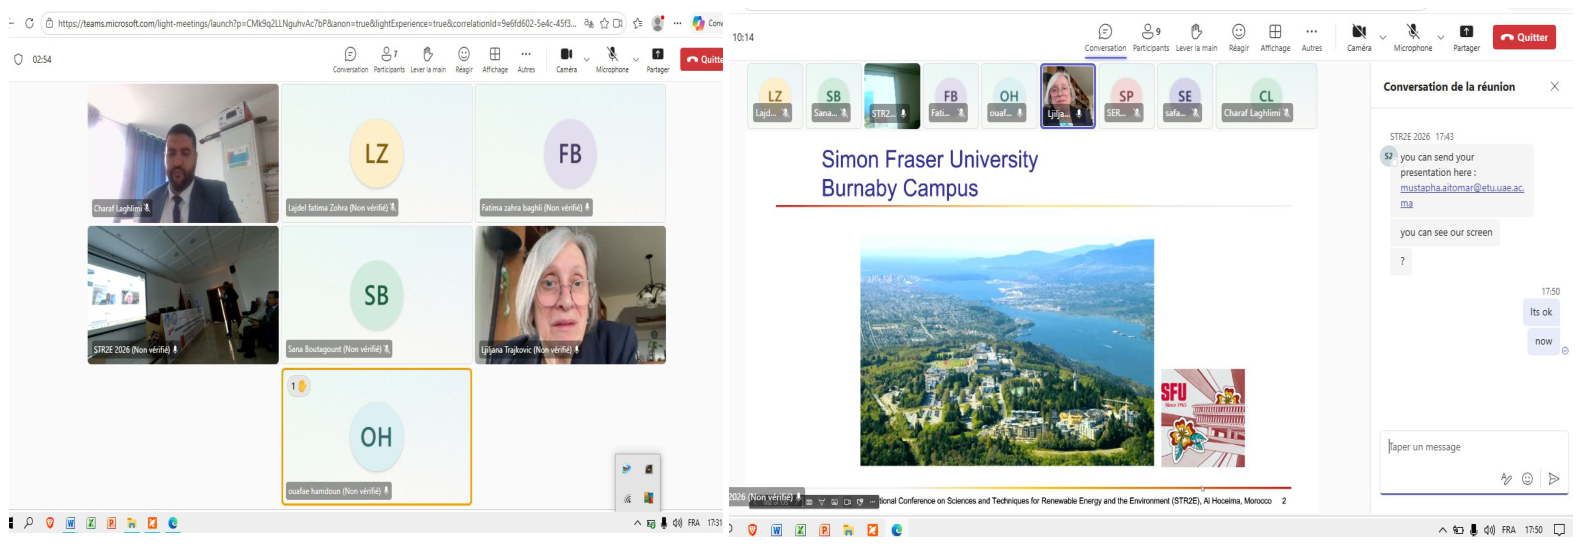Expand microphone options arrow in right window
Image resolution: width=1581 pixels, height=545 pixels.
(x=1441, y=37)
